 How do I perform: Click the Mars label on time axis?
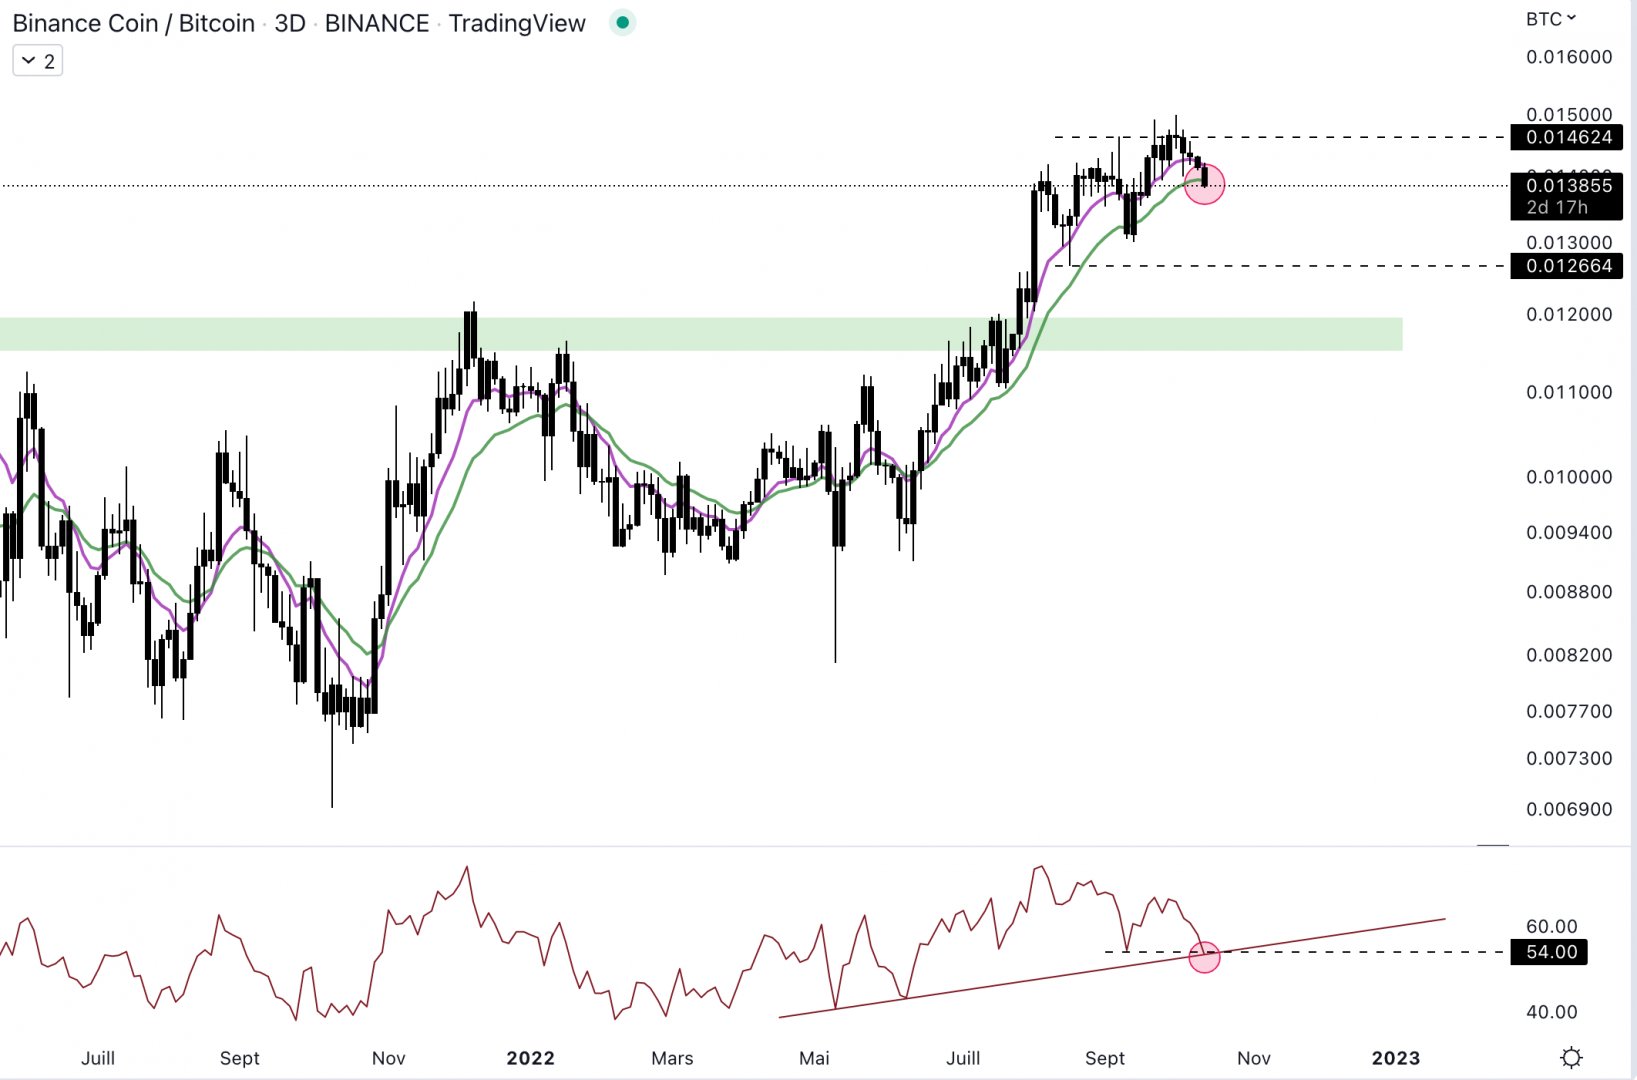tap(672, 1058)
